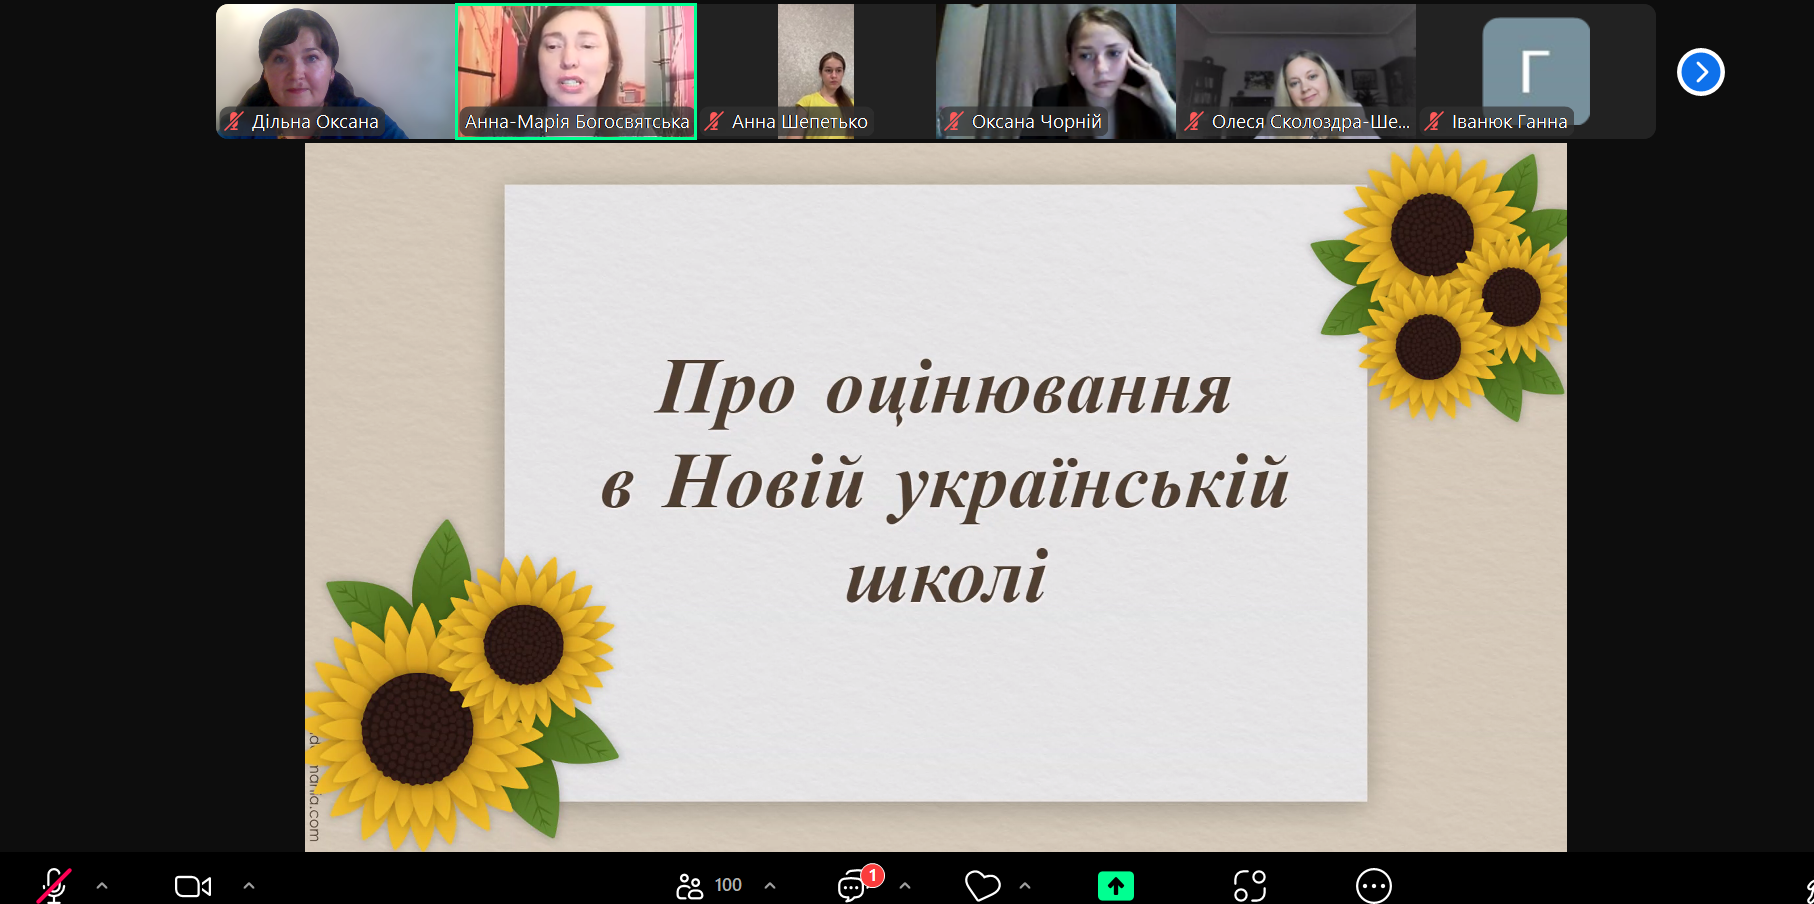Select the highlighted Анна-Марія Богосвятська video tile
Image resolution: width=1814 pixels, height=904 pixels.
[576, 65]
